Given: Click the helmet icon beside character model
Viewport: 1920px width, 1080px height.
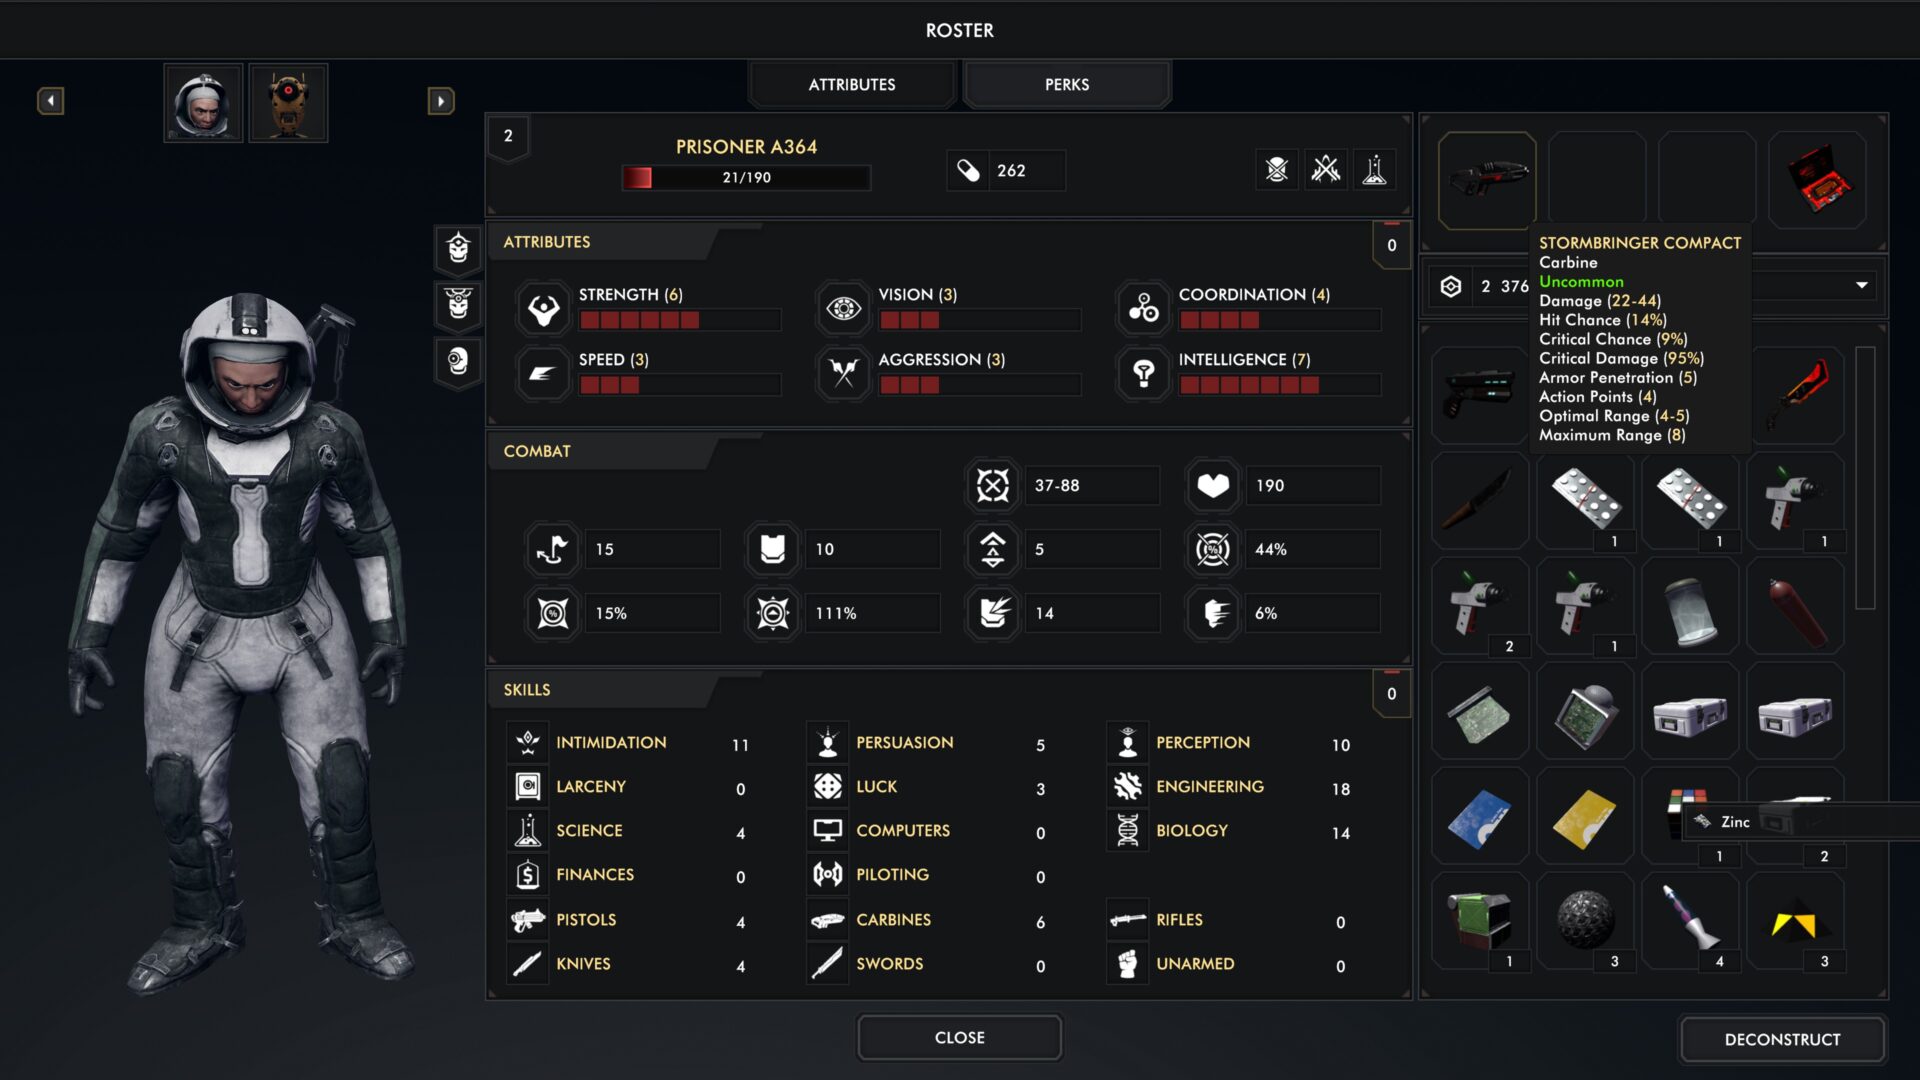Looking at the screenshot, I should coord(458,247).
